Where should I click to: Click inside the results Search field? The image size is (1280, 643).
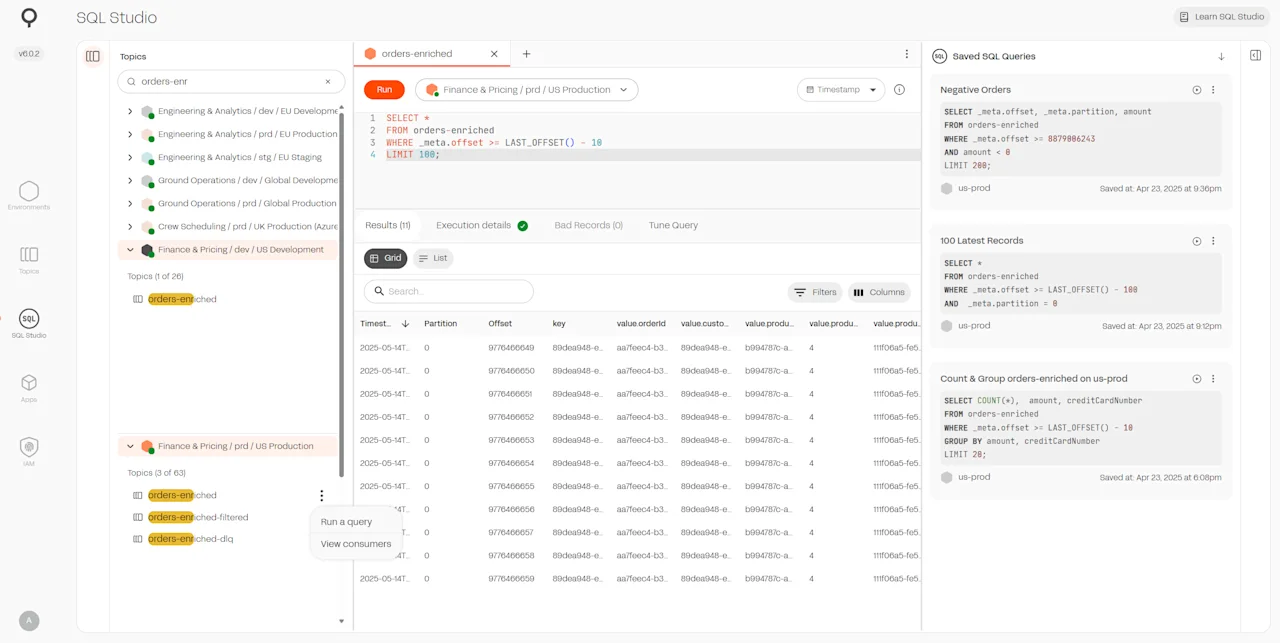click(448, 292)
